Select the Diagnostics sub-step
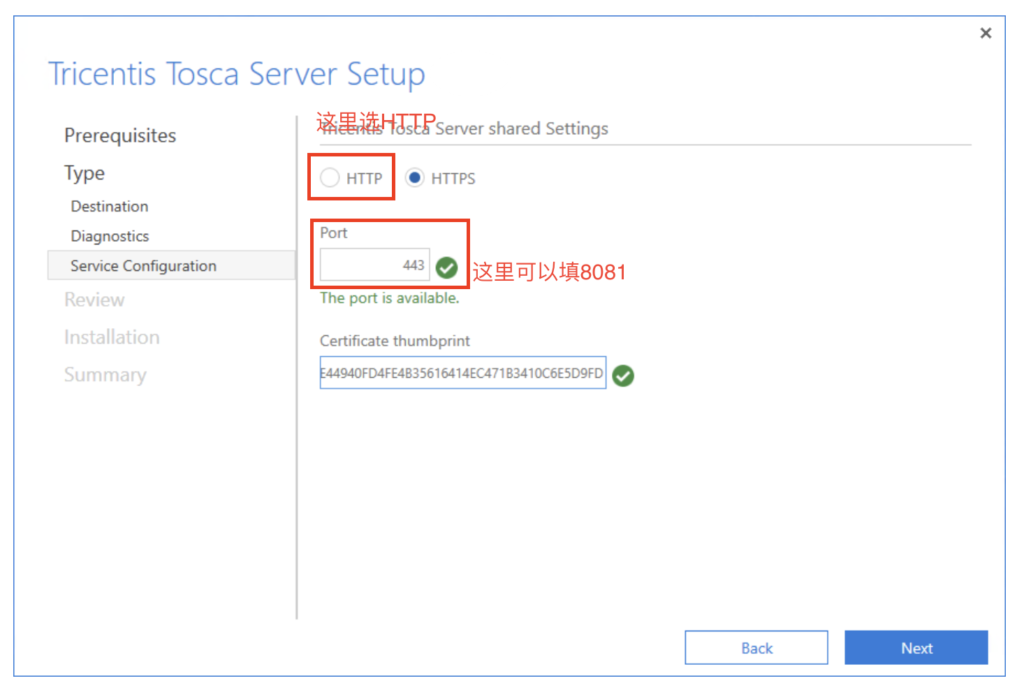Image resolution: width=1024 pixels, height=690 pixels. pos(110,236)
